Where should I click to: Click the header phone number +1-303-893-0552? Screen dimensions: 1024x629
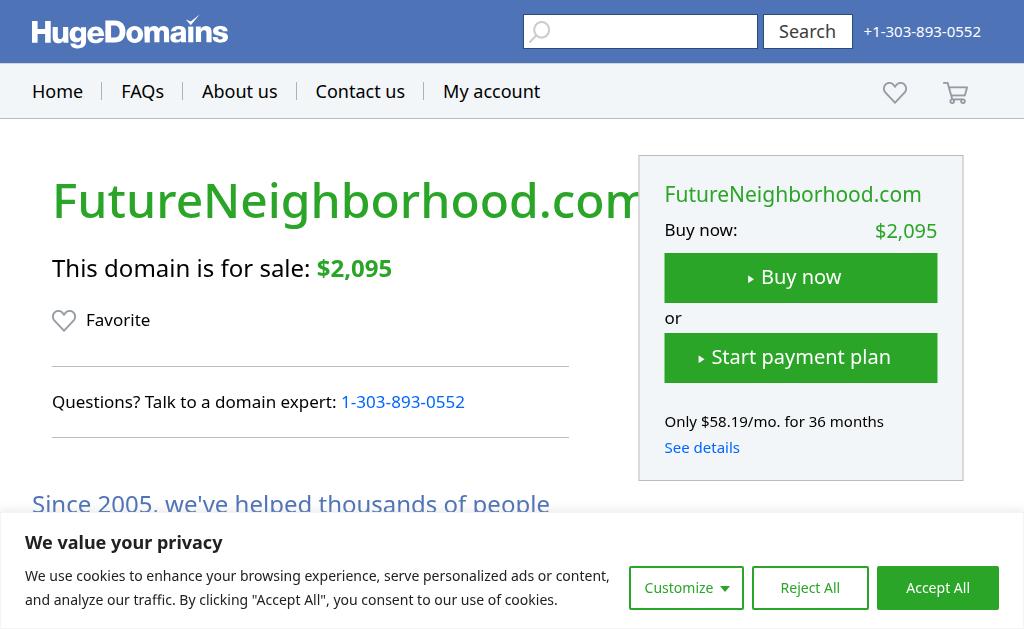(922, 32)
